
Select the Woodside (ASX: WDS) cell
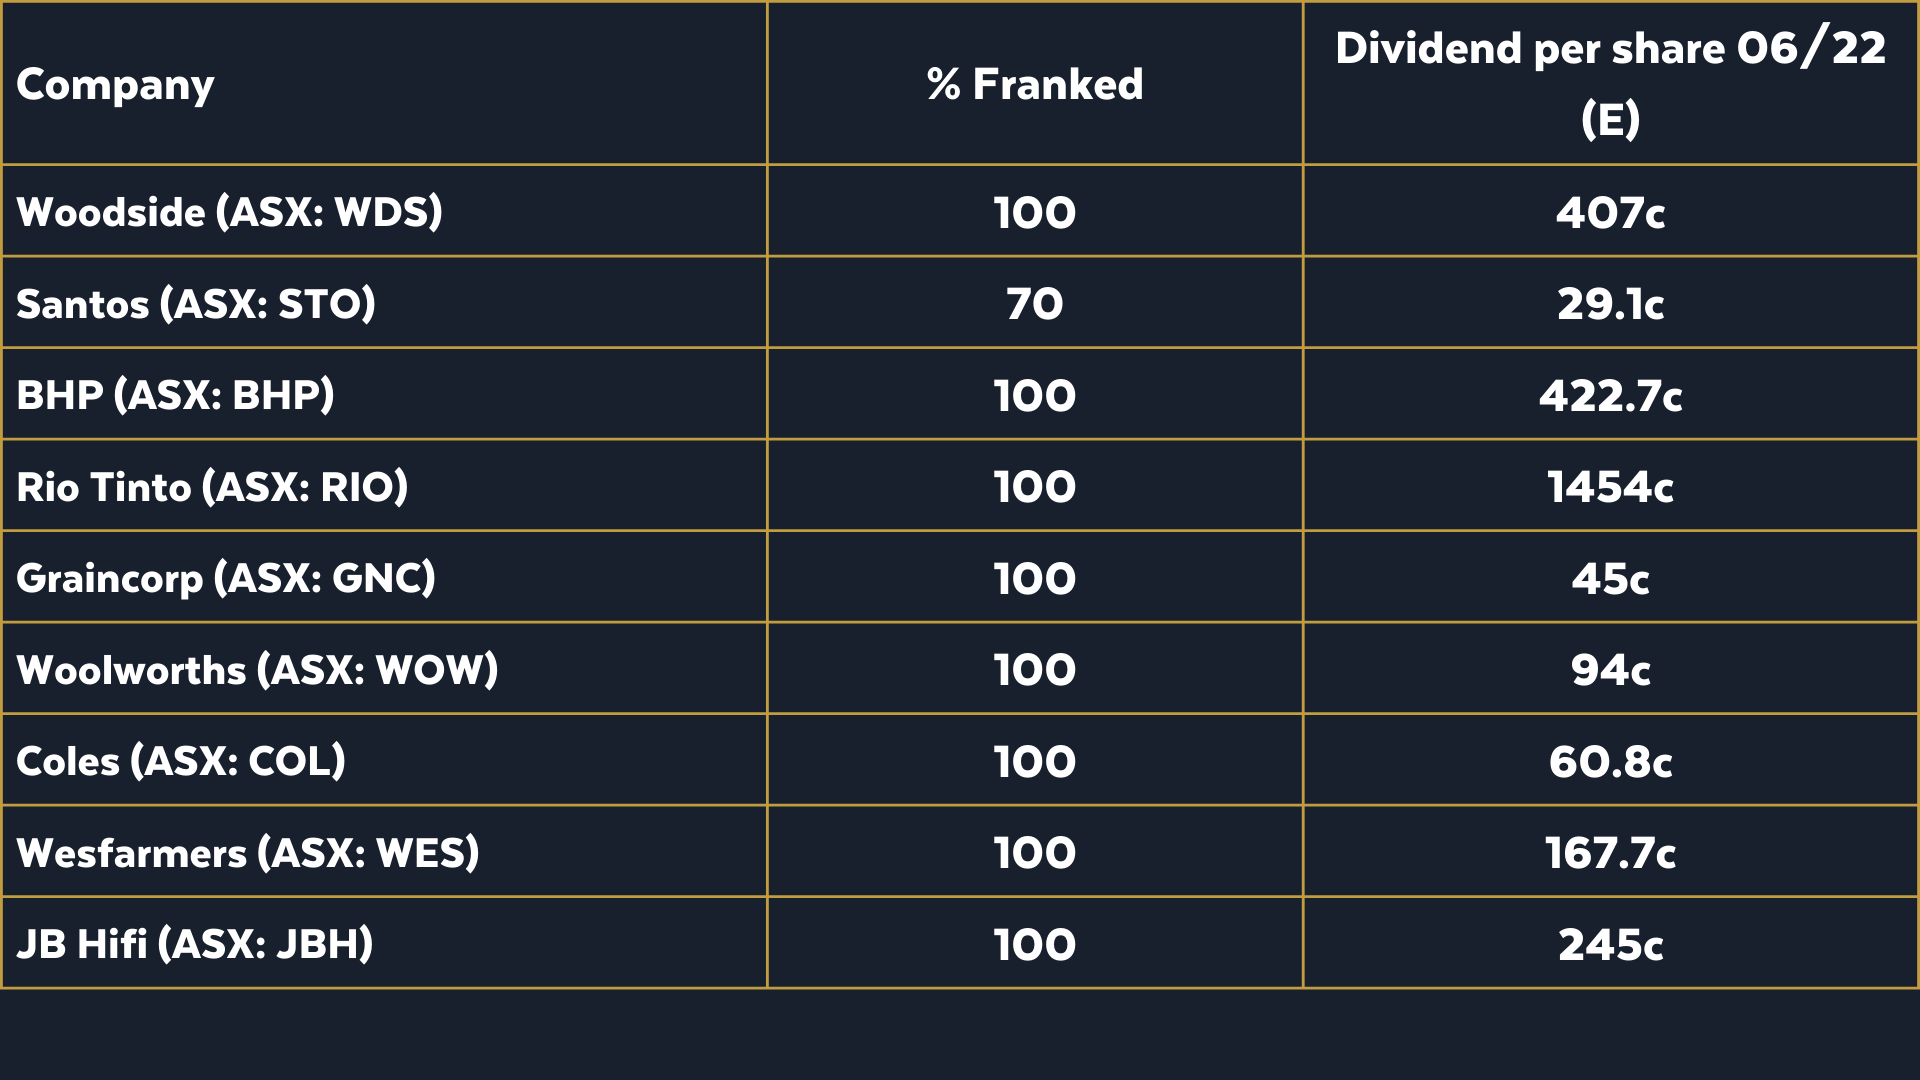coord(229,212)
